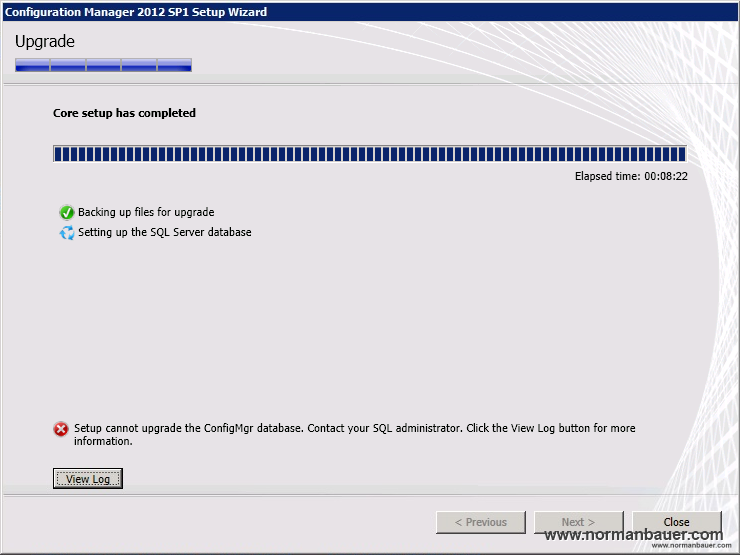The image size is (740, 555).
Task: Click green checkmark beside Backing up files
Action: pyautogui.click(x=67, y=212)
